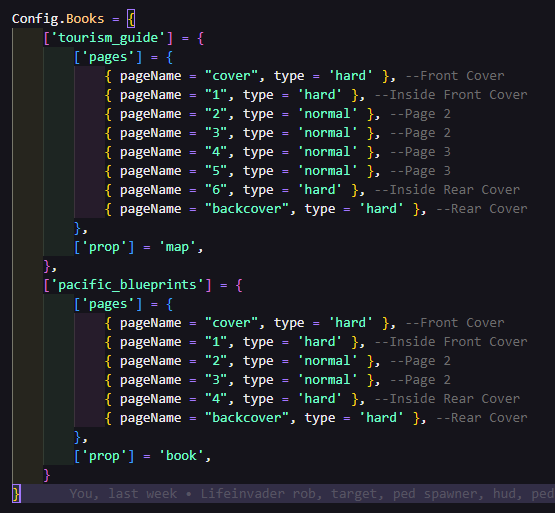Click the highlighted closing brace on last line
Image resolution: width=555 pixels, height=513 pixels.
16,494
